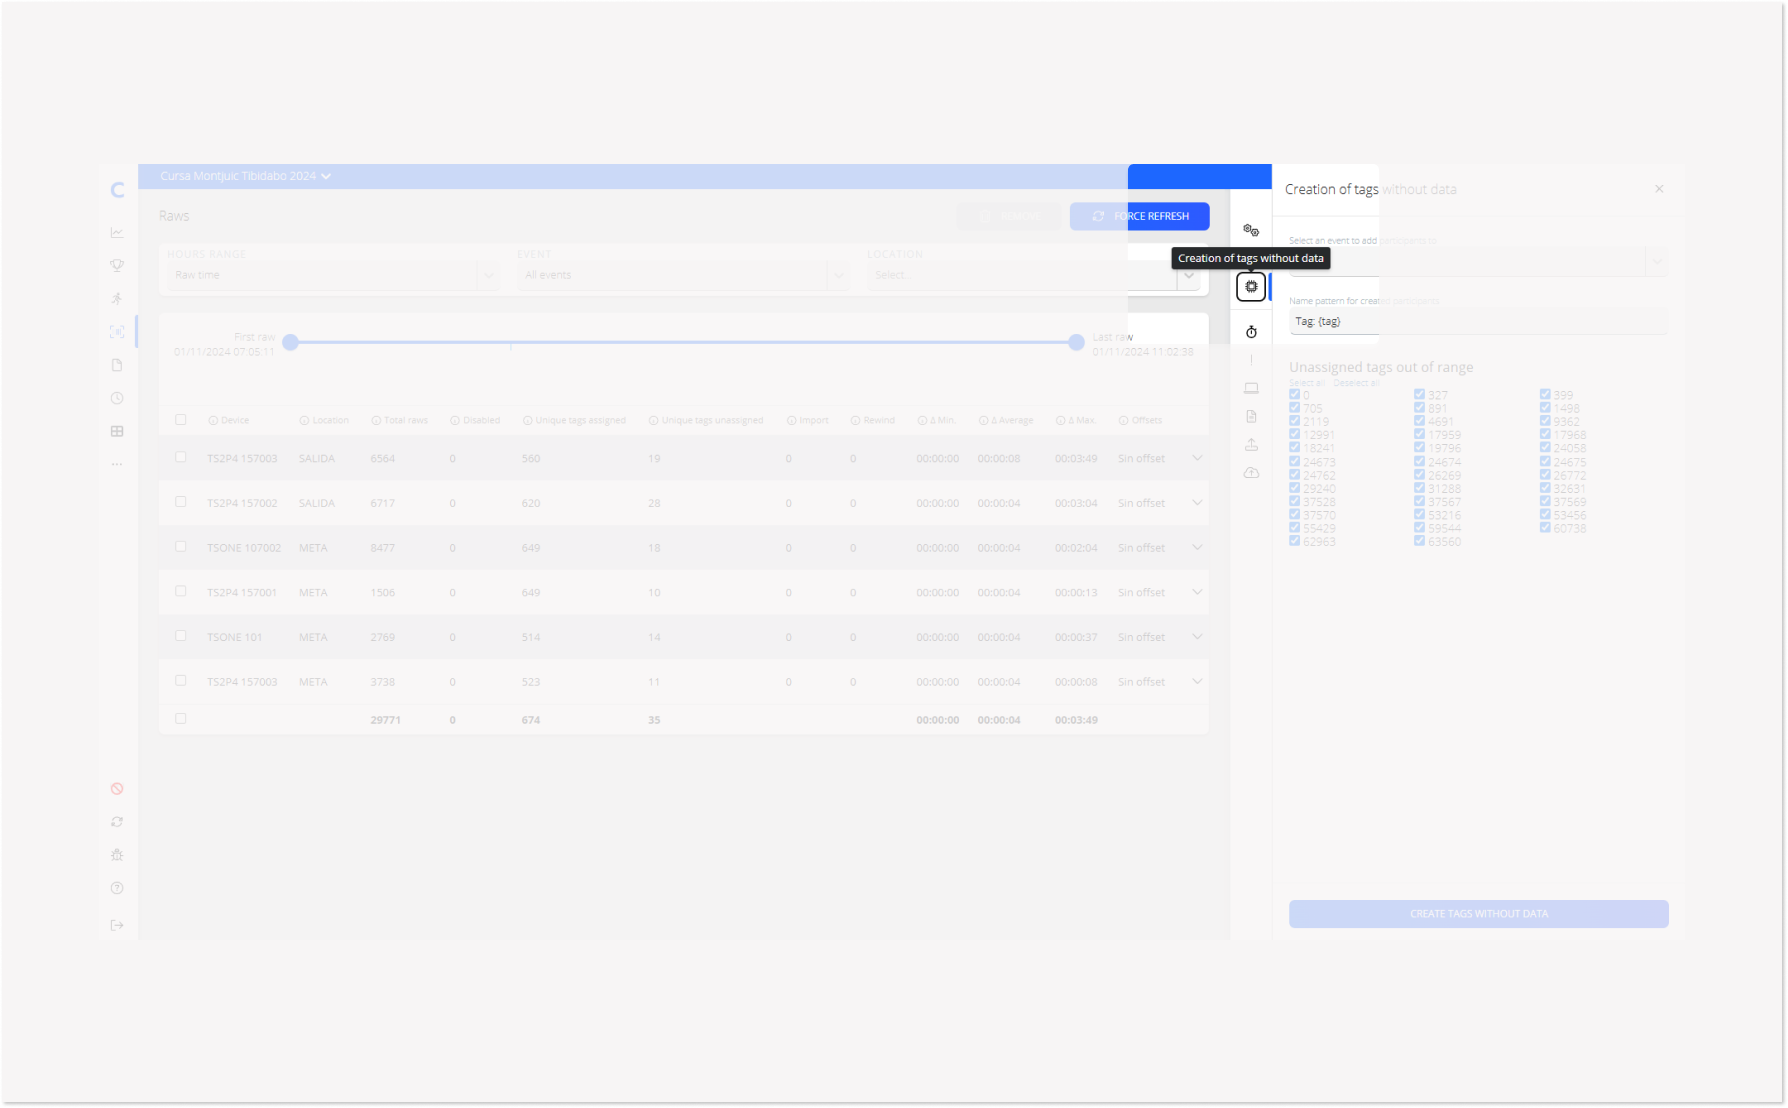Click the info icon beside Total raws column
The height and width of the screenshot is (1108, 1788).
pyautogui.click(x=376, y=421)
